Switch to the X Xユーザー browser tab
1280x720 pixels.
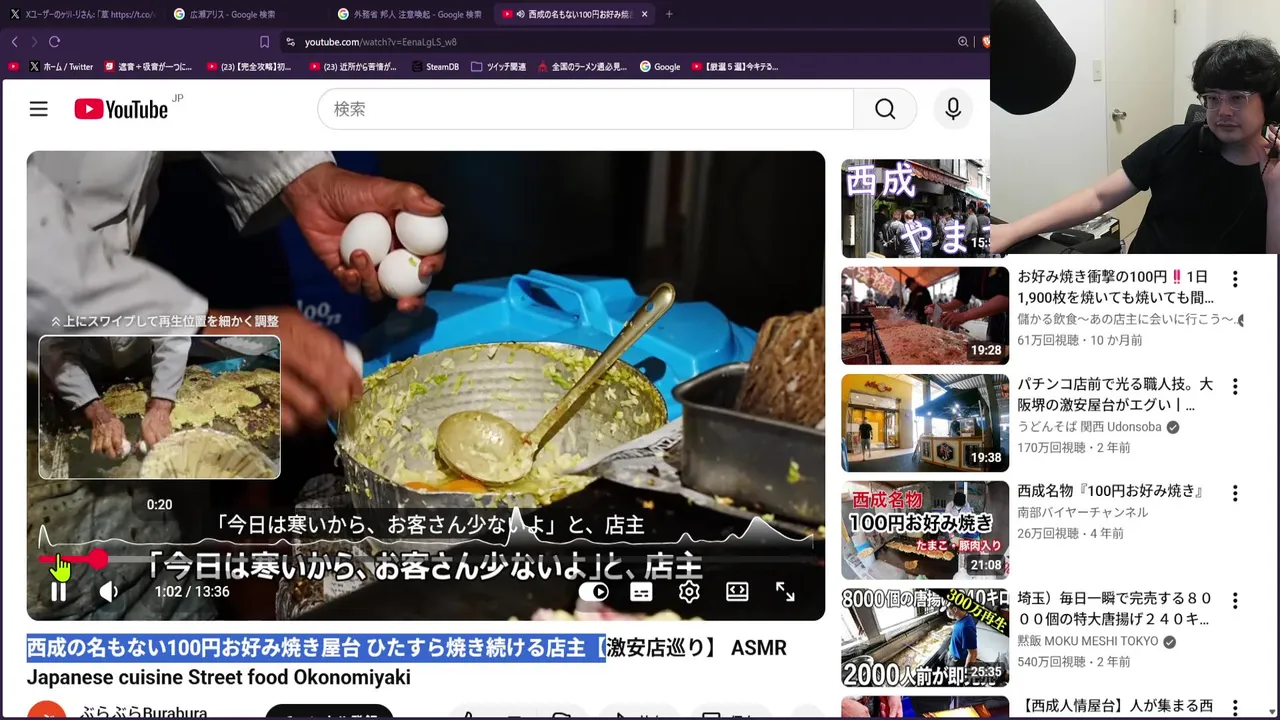pyautogui.click(x=82, y=14)
